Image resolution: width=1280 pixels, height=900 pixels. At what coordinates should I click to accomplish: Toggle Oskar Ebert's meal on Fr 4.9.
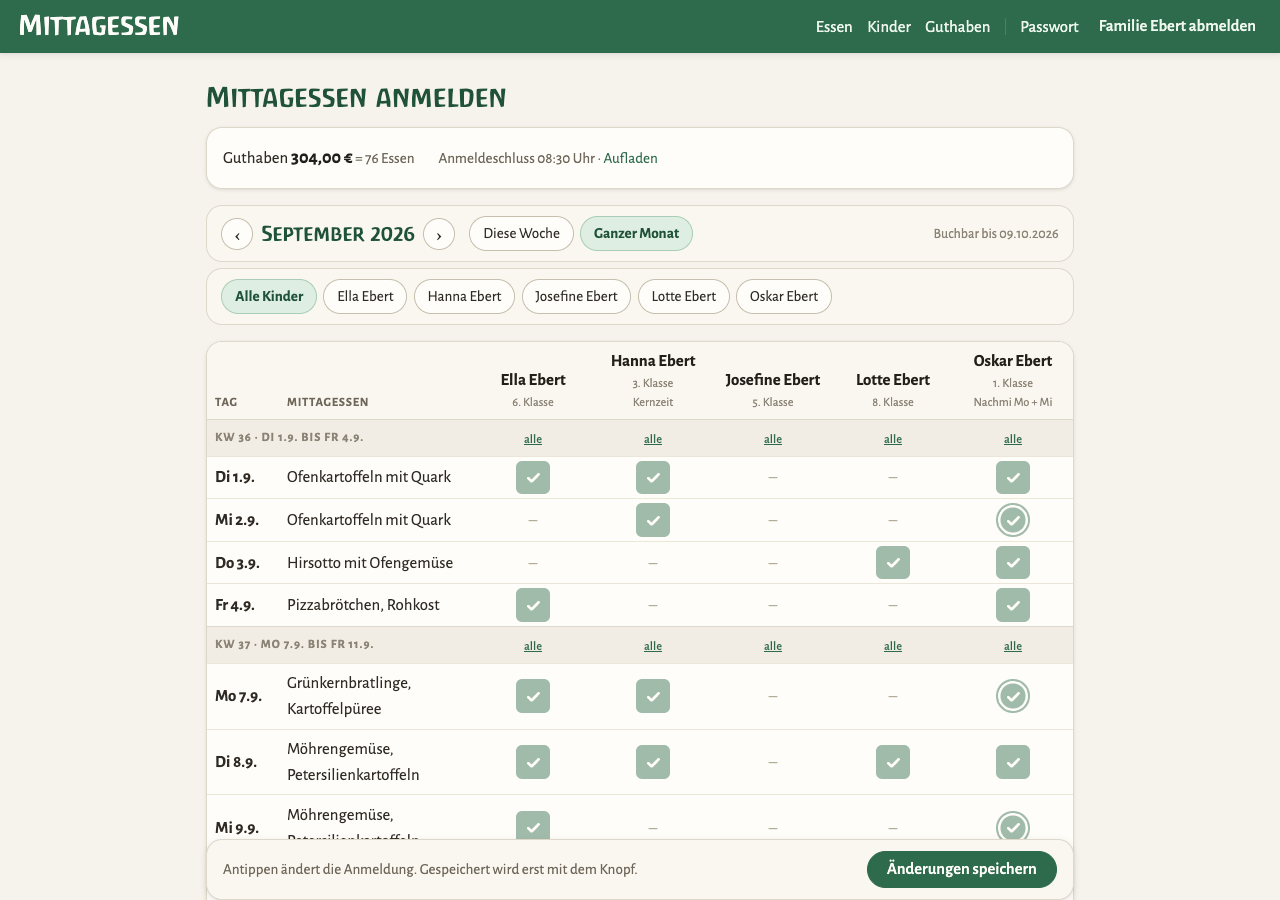pyautogui.click(x=1013, y=605)
